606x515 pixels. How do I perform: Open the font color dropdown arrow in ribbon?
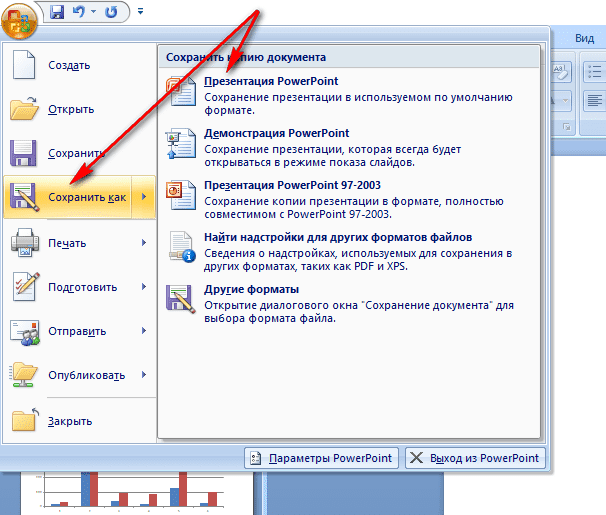(565, 101)
